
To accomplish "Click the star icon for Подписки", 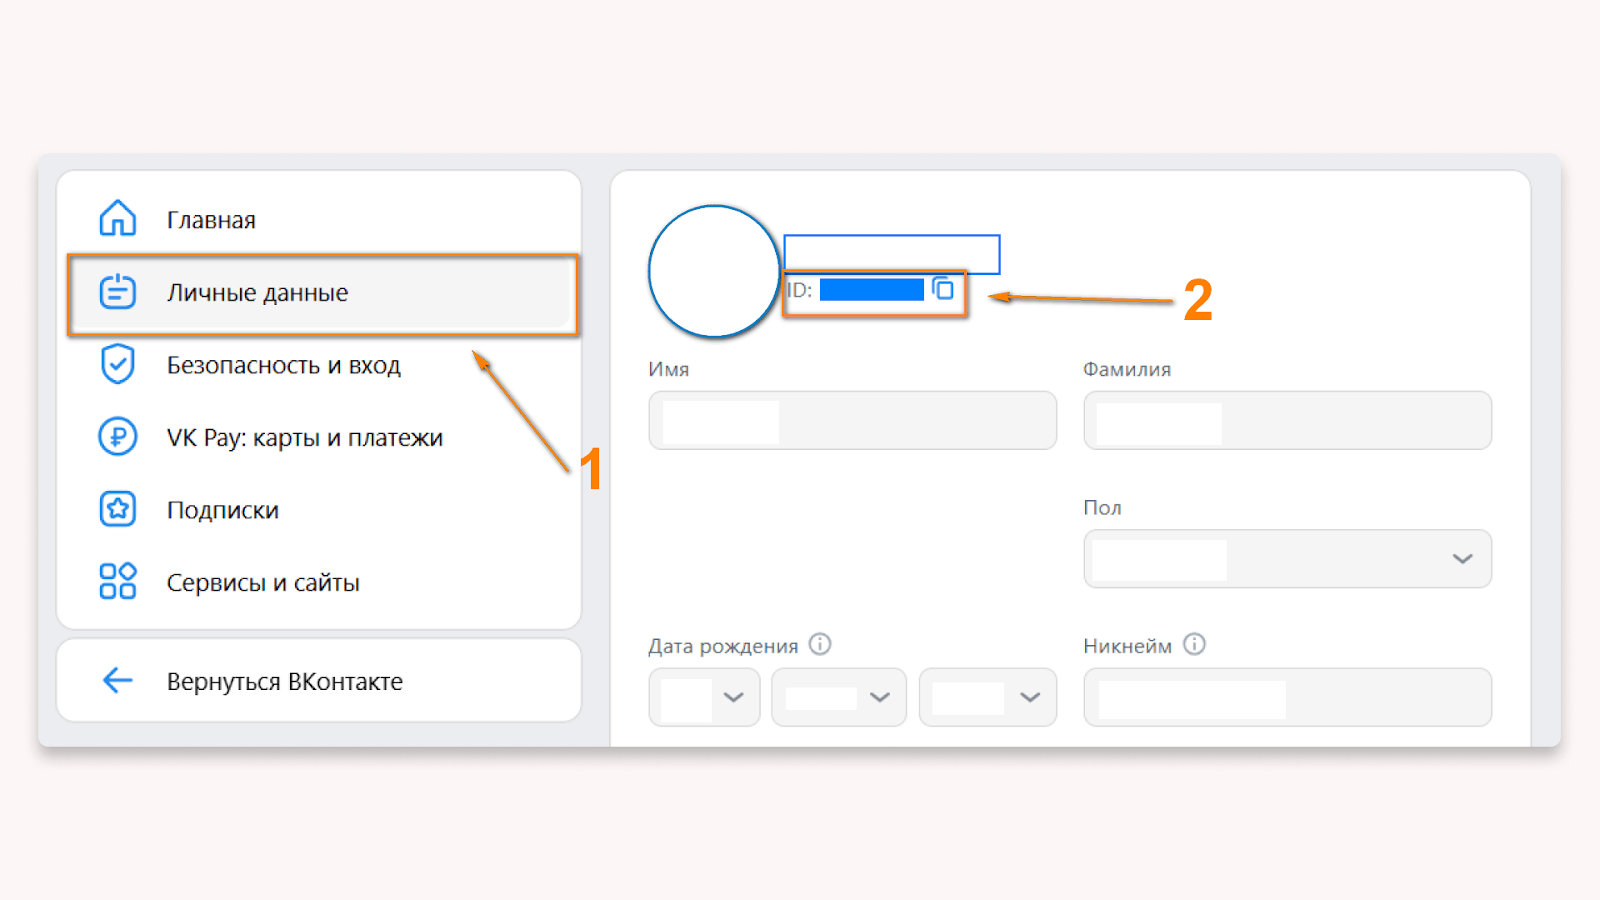I will (118, 509).
